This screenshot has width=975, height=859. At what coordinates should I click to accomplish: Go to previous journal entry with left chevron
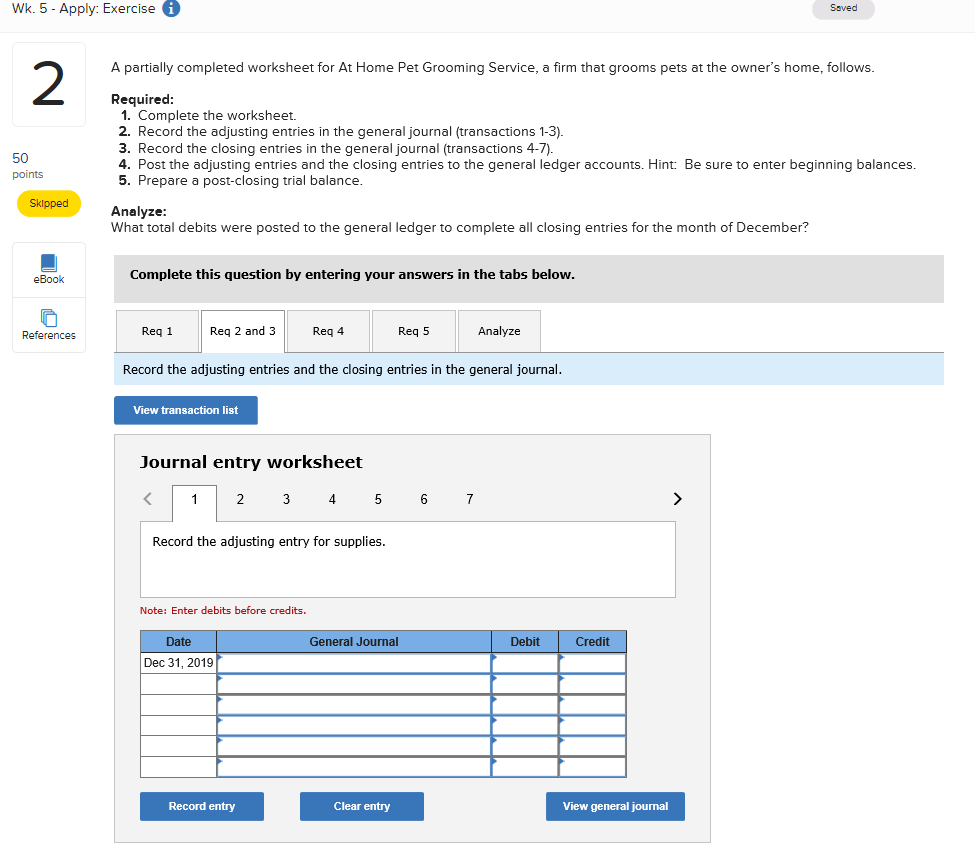pyautogui.click(x=147, y=499)
